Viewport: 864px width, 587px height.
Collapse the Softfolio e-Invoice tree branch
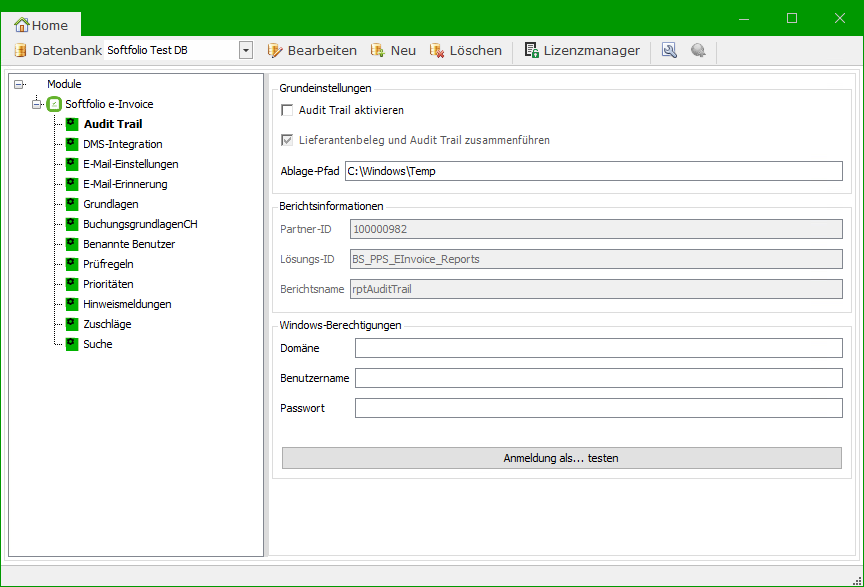click(37, 104)
